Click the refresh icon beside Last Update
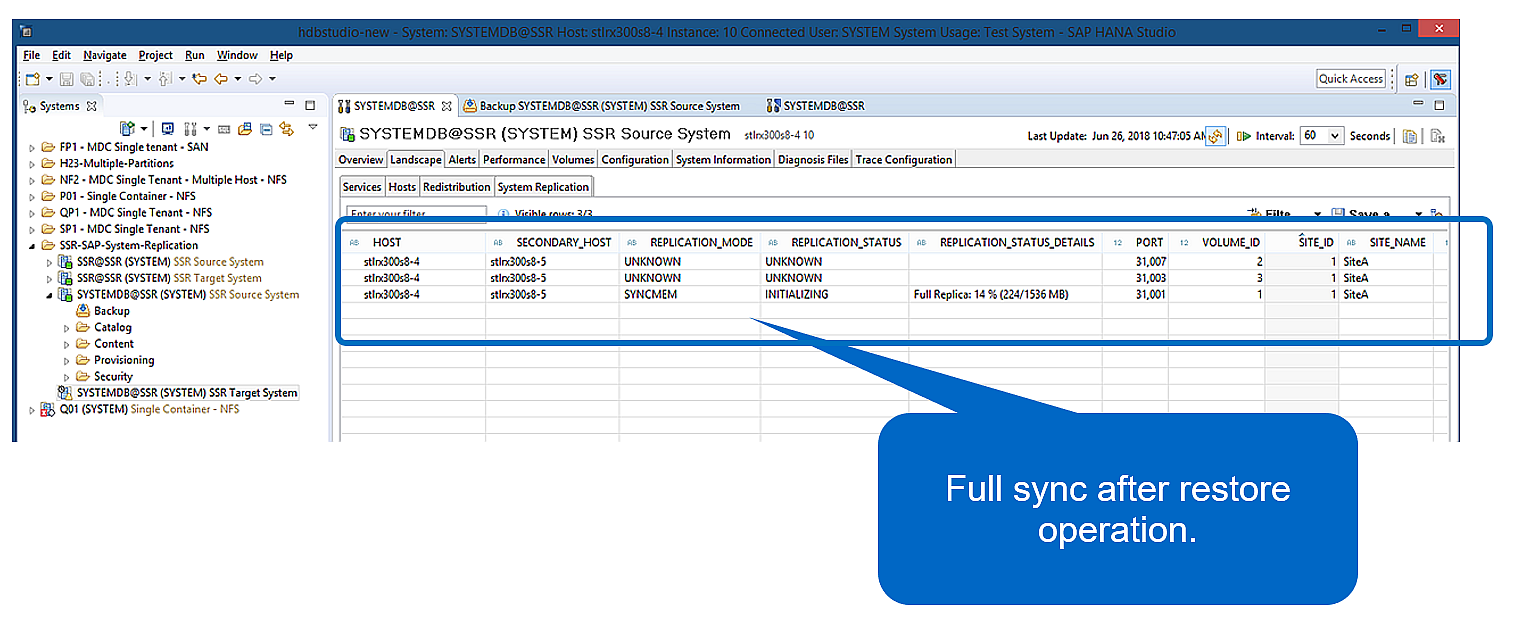The height and width of the screenshot is (629, 1530). [1215, 137]
